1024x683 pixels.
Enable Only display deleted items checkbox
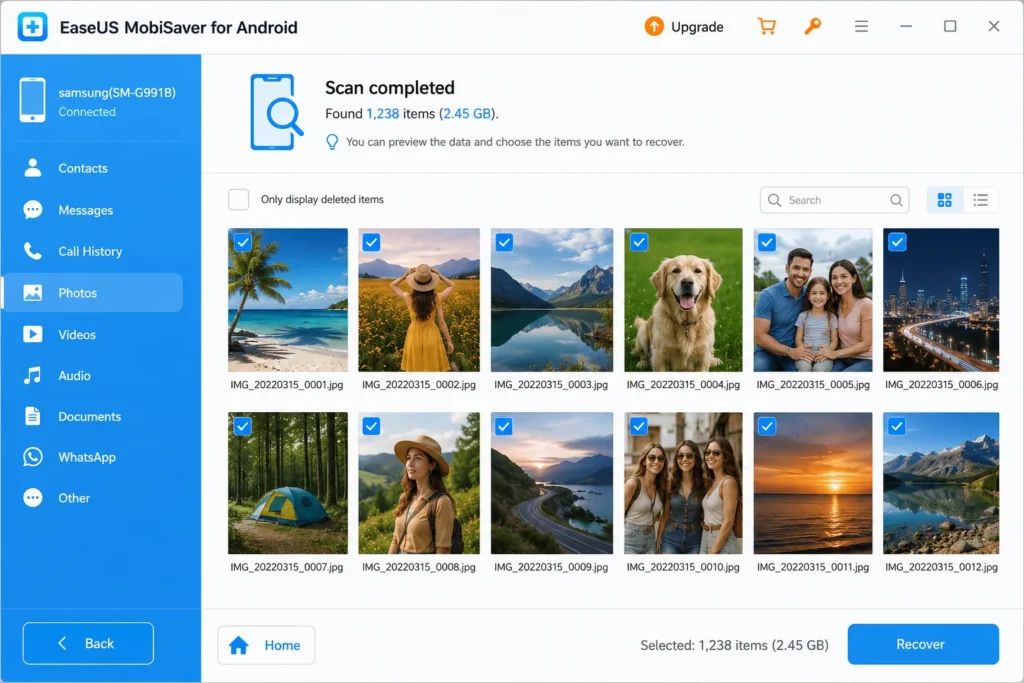pyautogui.click(x=238, y=199)
